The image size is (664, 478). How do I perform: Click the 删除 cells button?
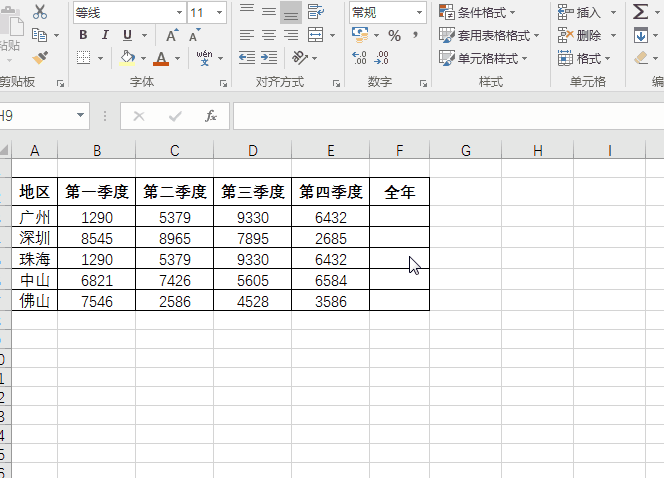(x=582, y=35)
